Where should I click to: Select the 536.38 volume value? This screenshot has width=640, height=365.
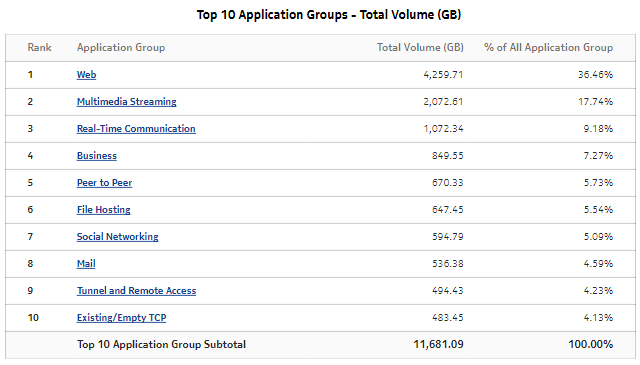448,263
